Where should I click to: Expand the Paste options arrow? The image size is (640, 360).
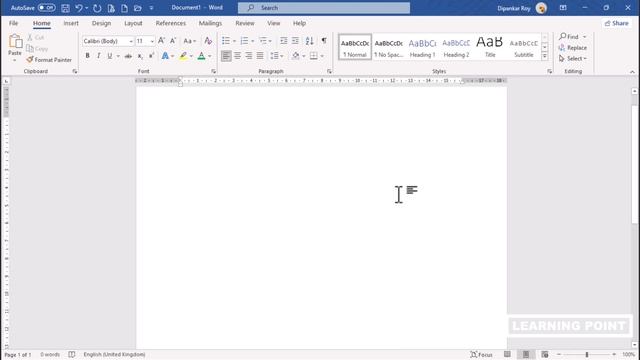tap(15, 60)
